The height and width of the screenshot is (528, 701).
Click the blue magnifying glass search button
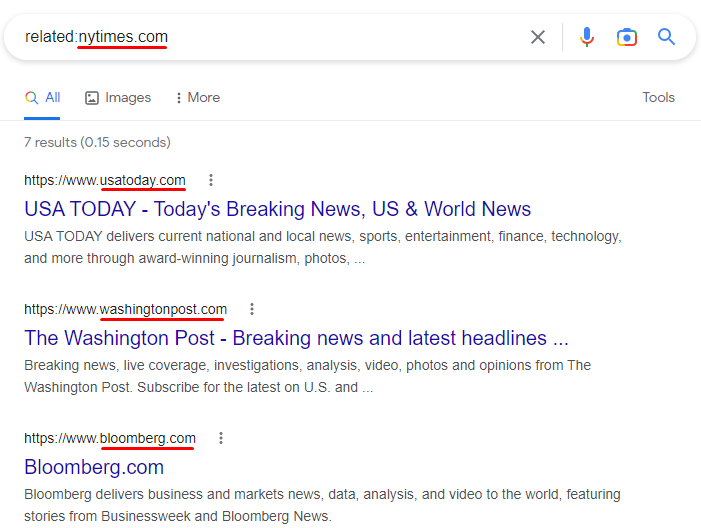[667, 37]
